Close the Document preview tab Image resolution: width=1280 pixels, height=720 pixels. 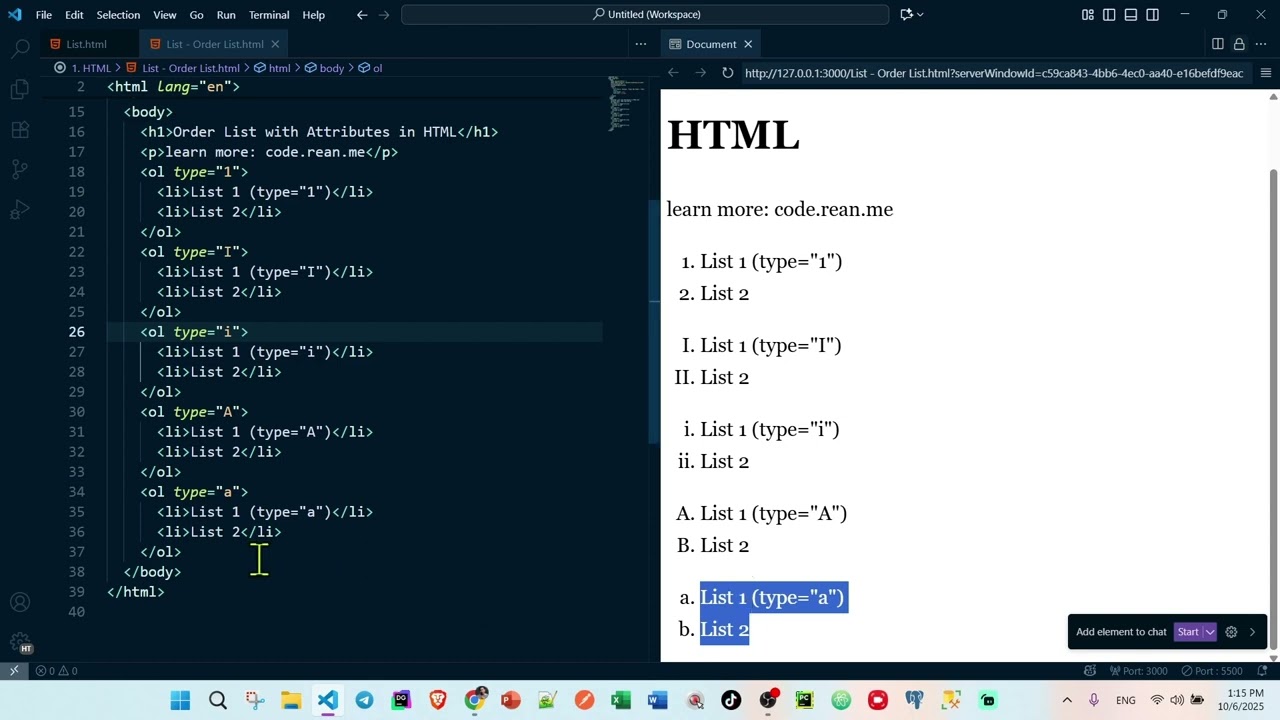pyautogui.click(x=747, y=44)
